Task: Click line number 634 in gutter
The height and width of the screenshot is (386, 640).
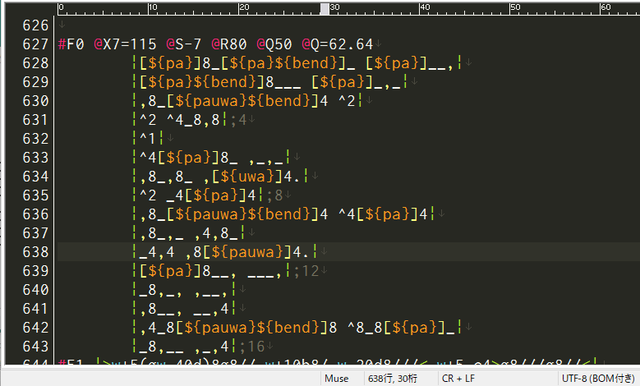Action: (x=36, y=177)
